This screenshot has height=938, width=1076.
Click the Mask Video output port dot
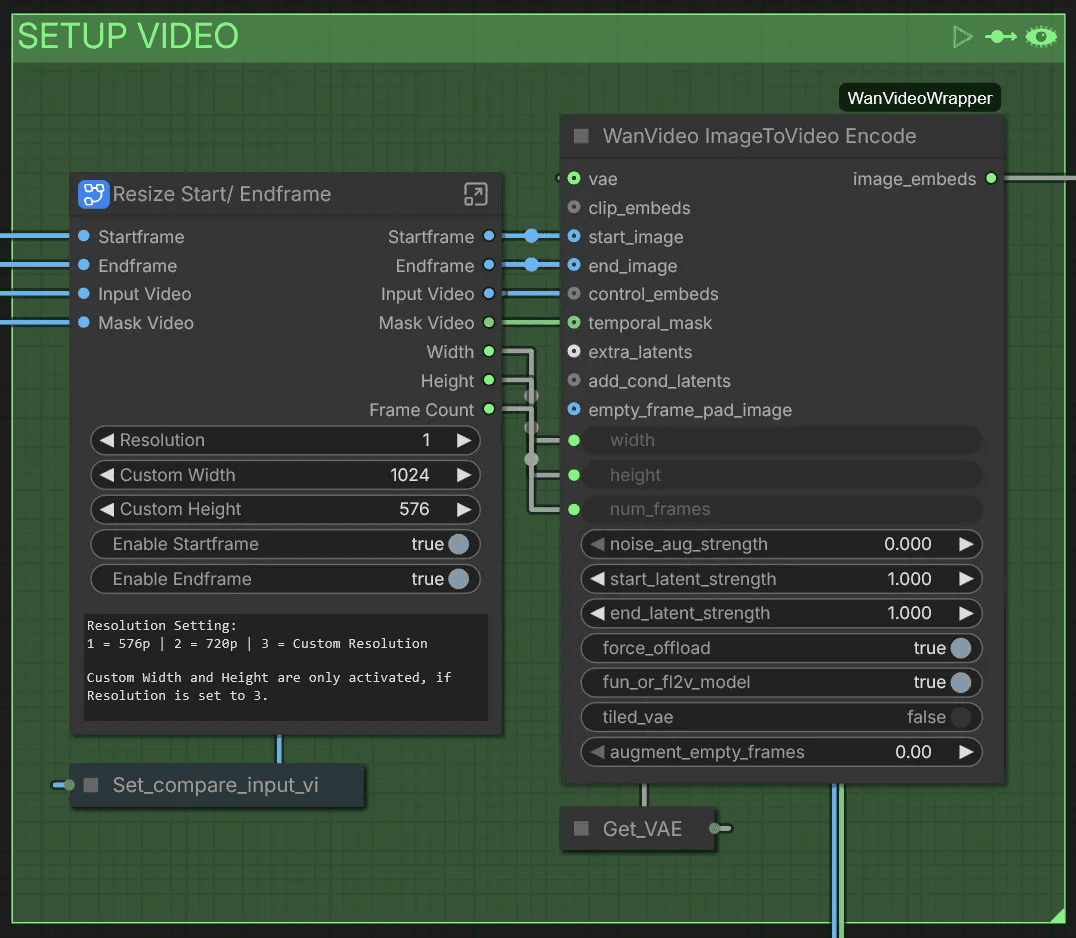tap(489, 323)
